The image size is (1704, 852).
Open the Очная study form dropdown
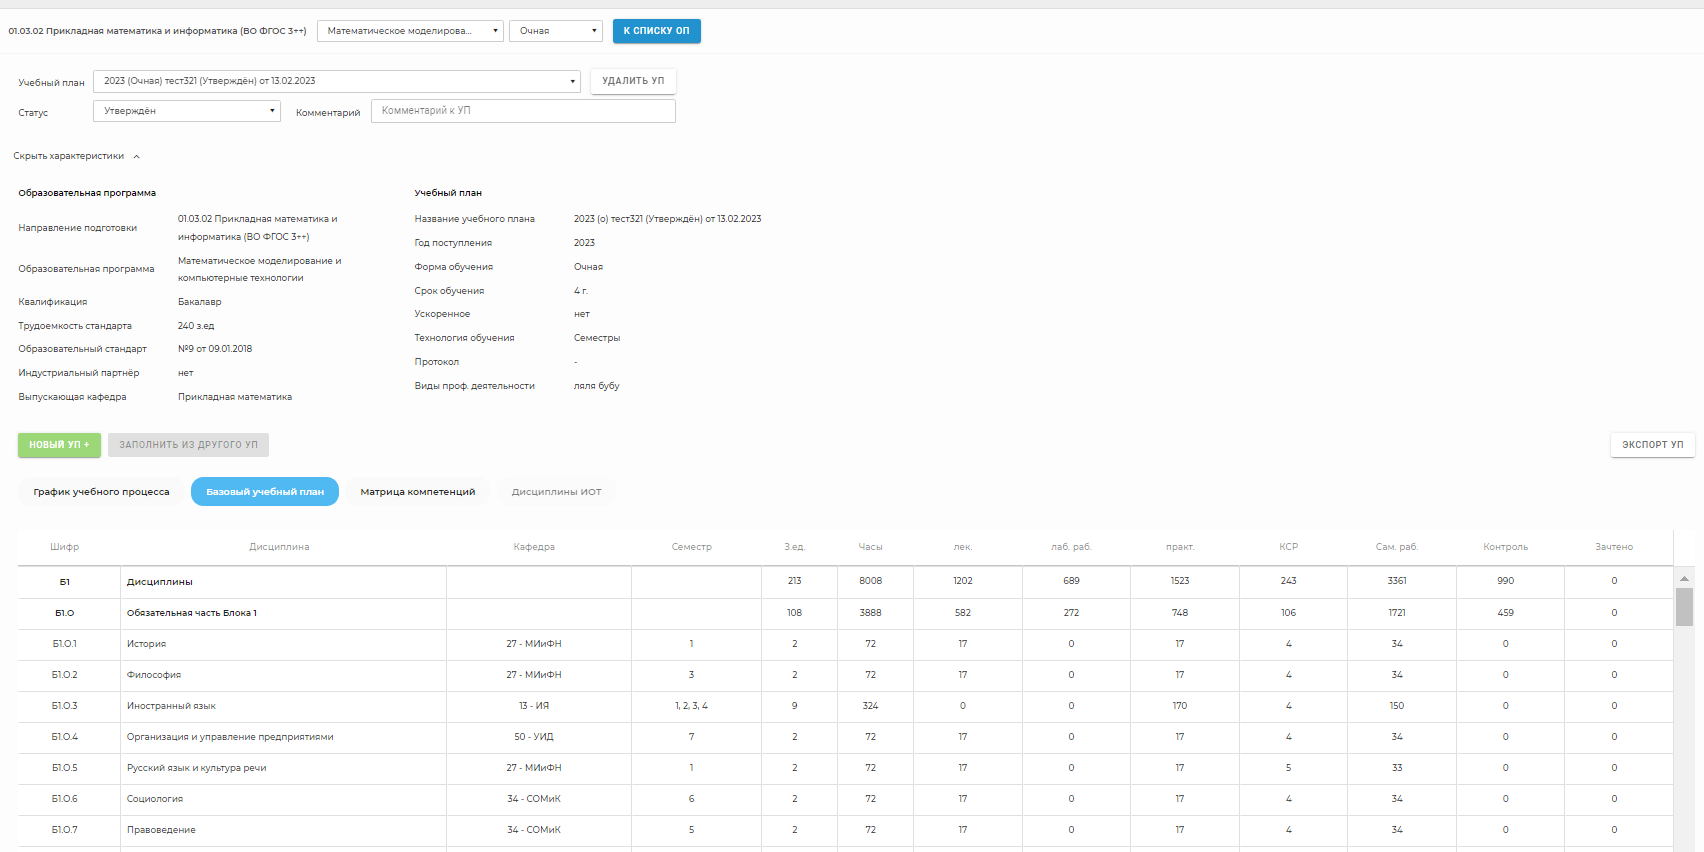point(555,31)
